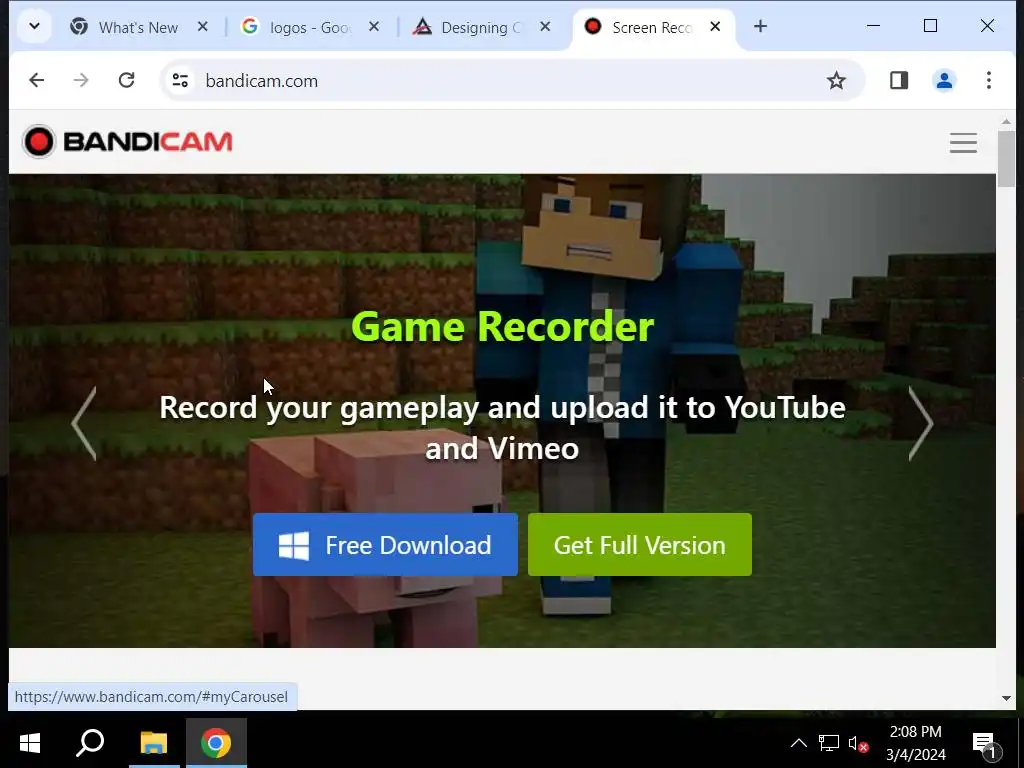This screenshot has width=1024, height=768.
Task: Maximize the Chrome window
Action: click(931, 26)
